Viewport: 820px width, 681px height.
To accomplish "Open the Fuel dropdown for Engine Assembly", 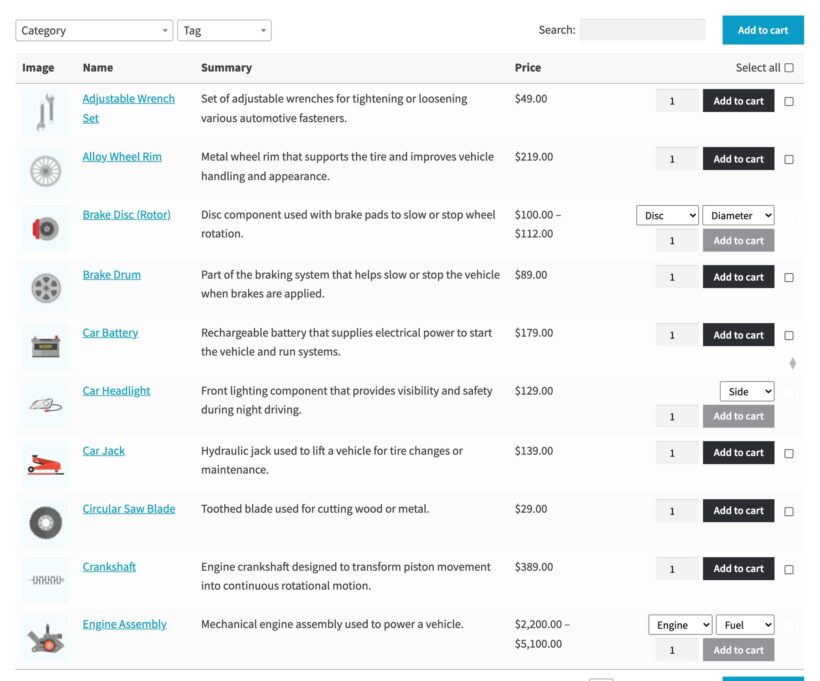I will (745, 625).
